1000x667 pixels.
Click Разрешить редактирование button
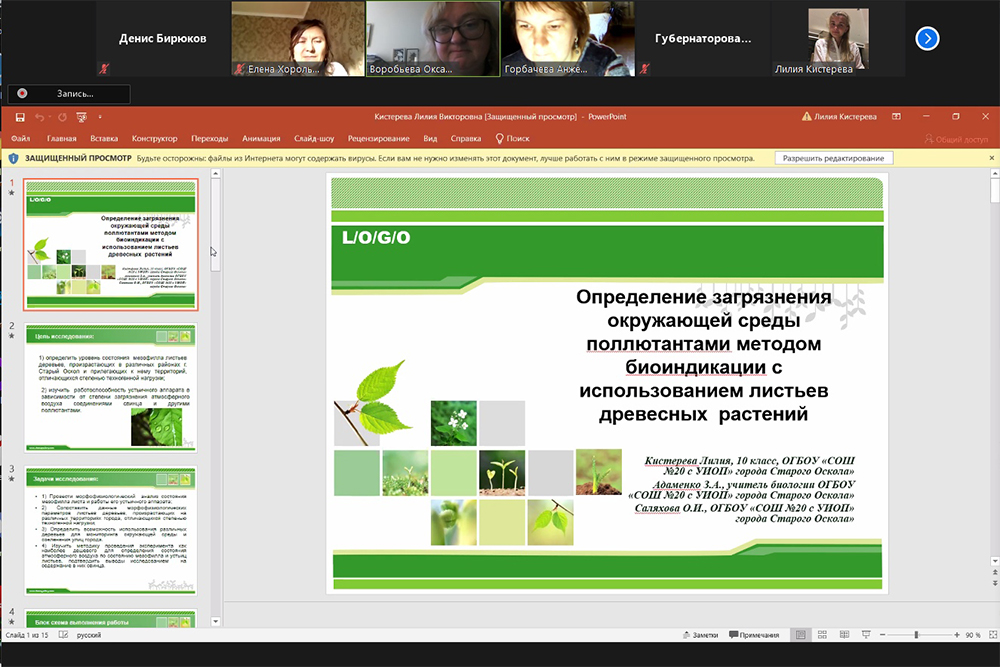tap(833, 158)
